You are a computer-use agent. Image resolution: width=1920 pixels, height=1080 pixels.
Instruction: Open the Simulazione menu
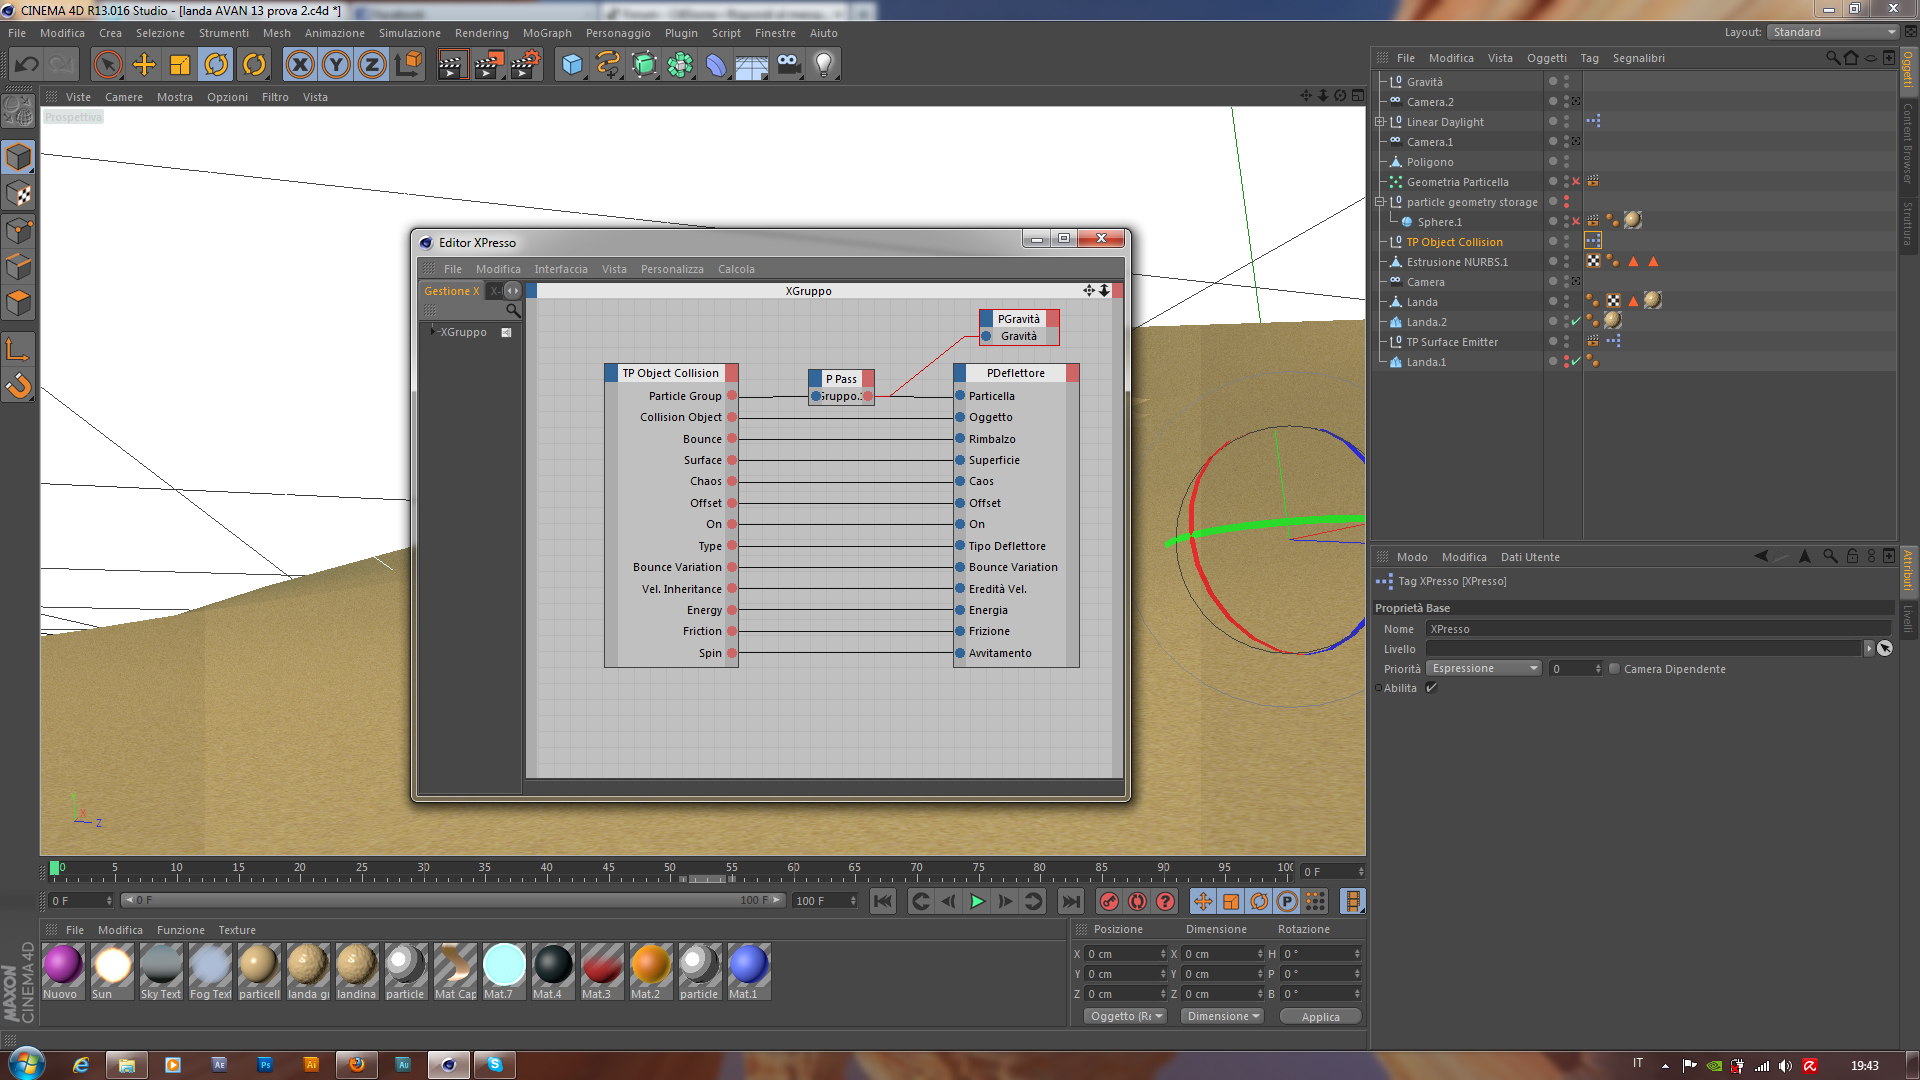tap(409, 33)
